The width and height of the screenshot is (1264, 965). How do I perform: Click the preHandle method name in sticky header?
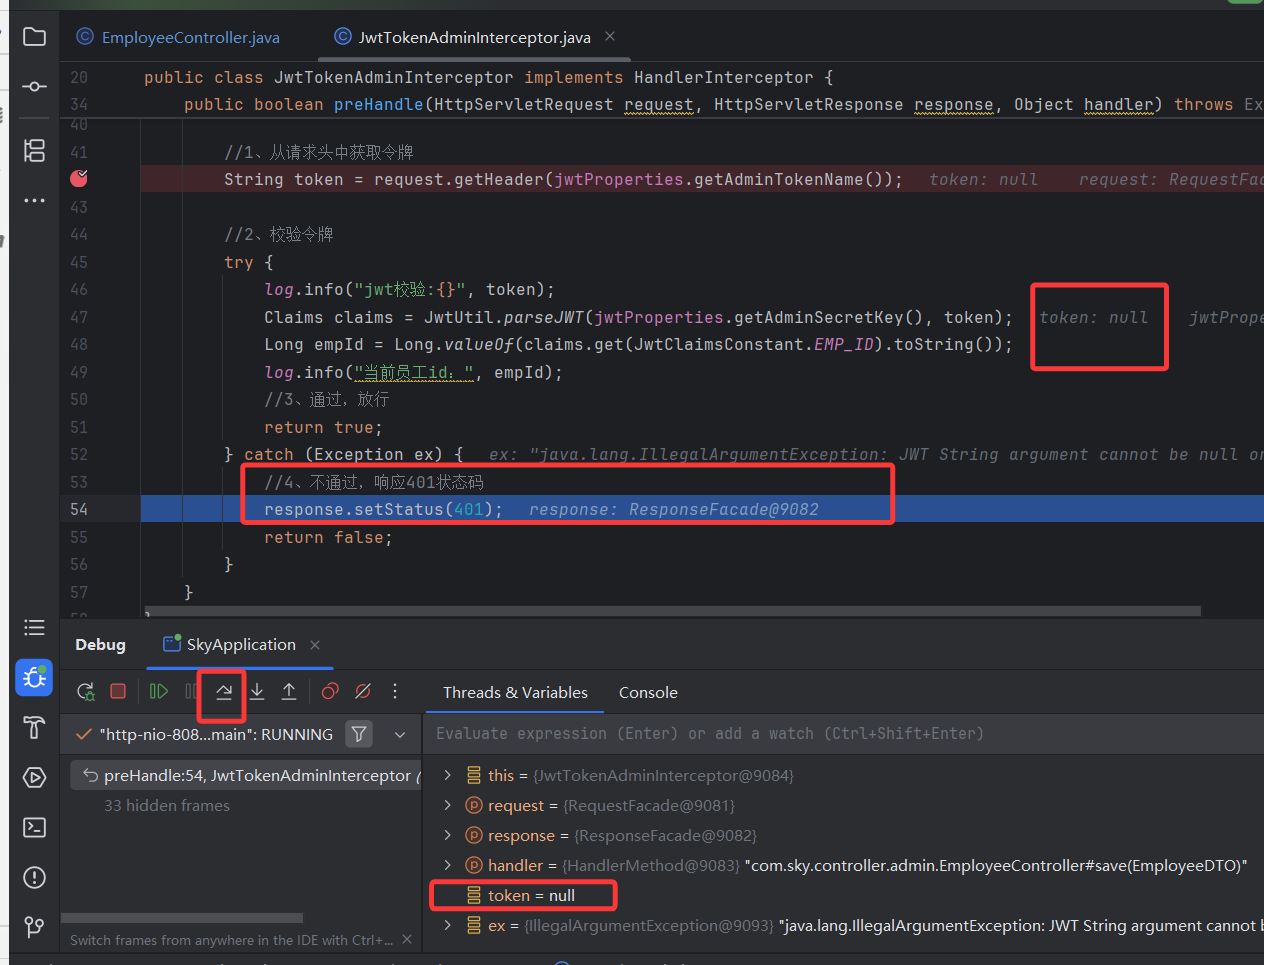click(x=378, y=104)
